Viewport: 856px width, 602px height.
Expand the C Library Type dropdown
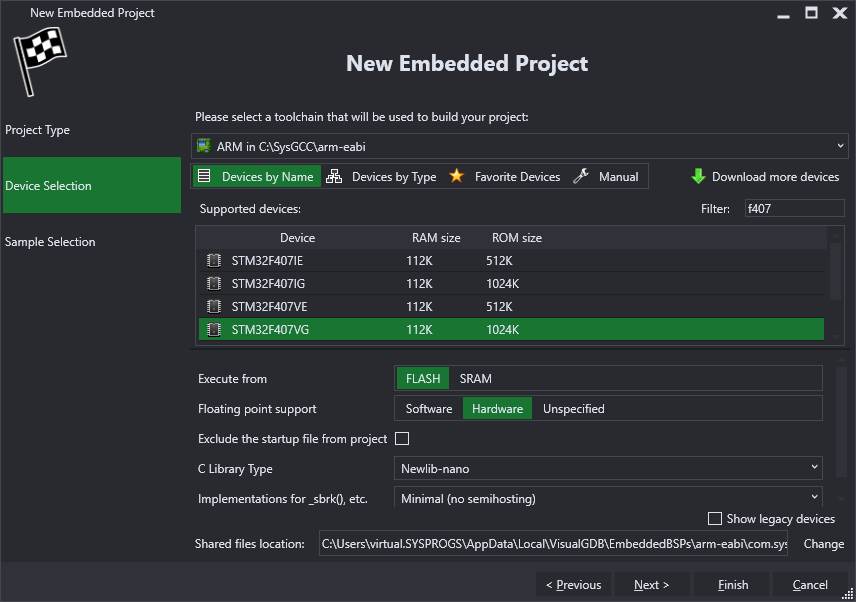point(608,468)
